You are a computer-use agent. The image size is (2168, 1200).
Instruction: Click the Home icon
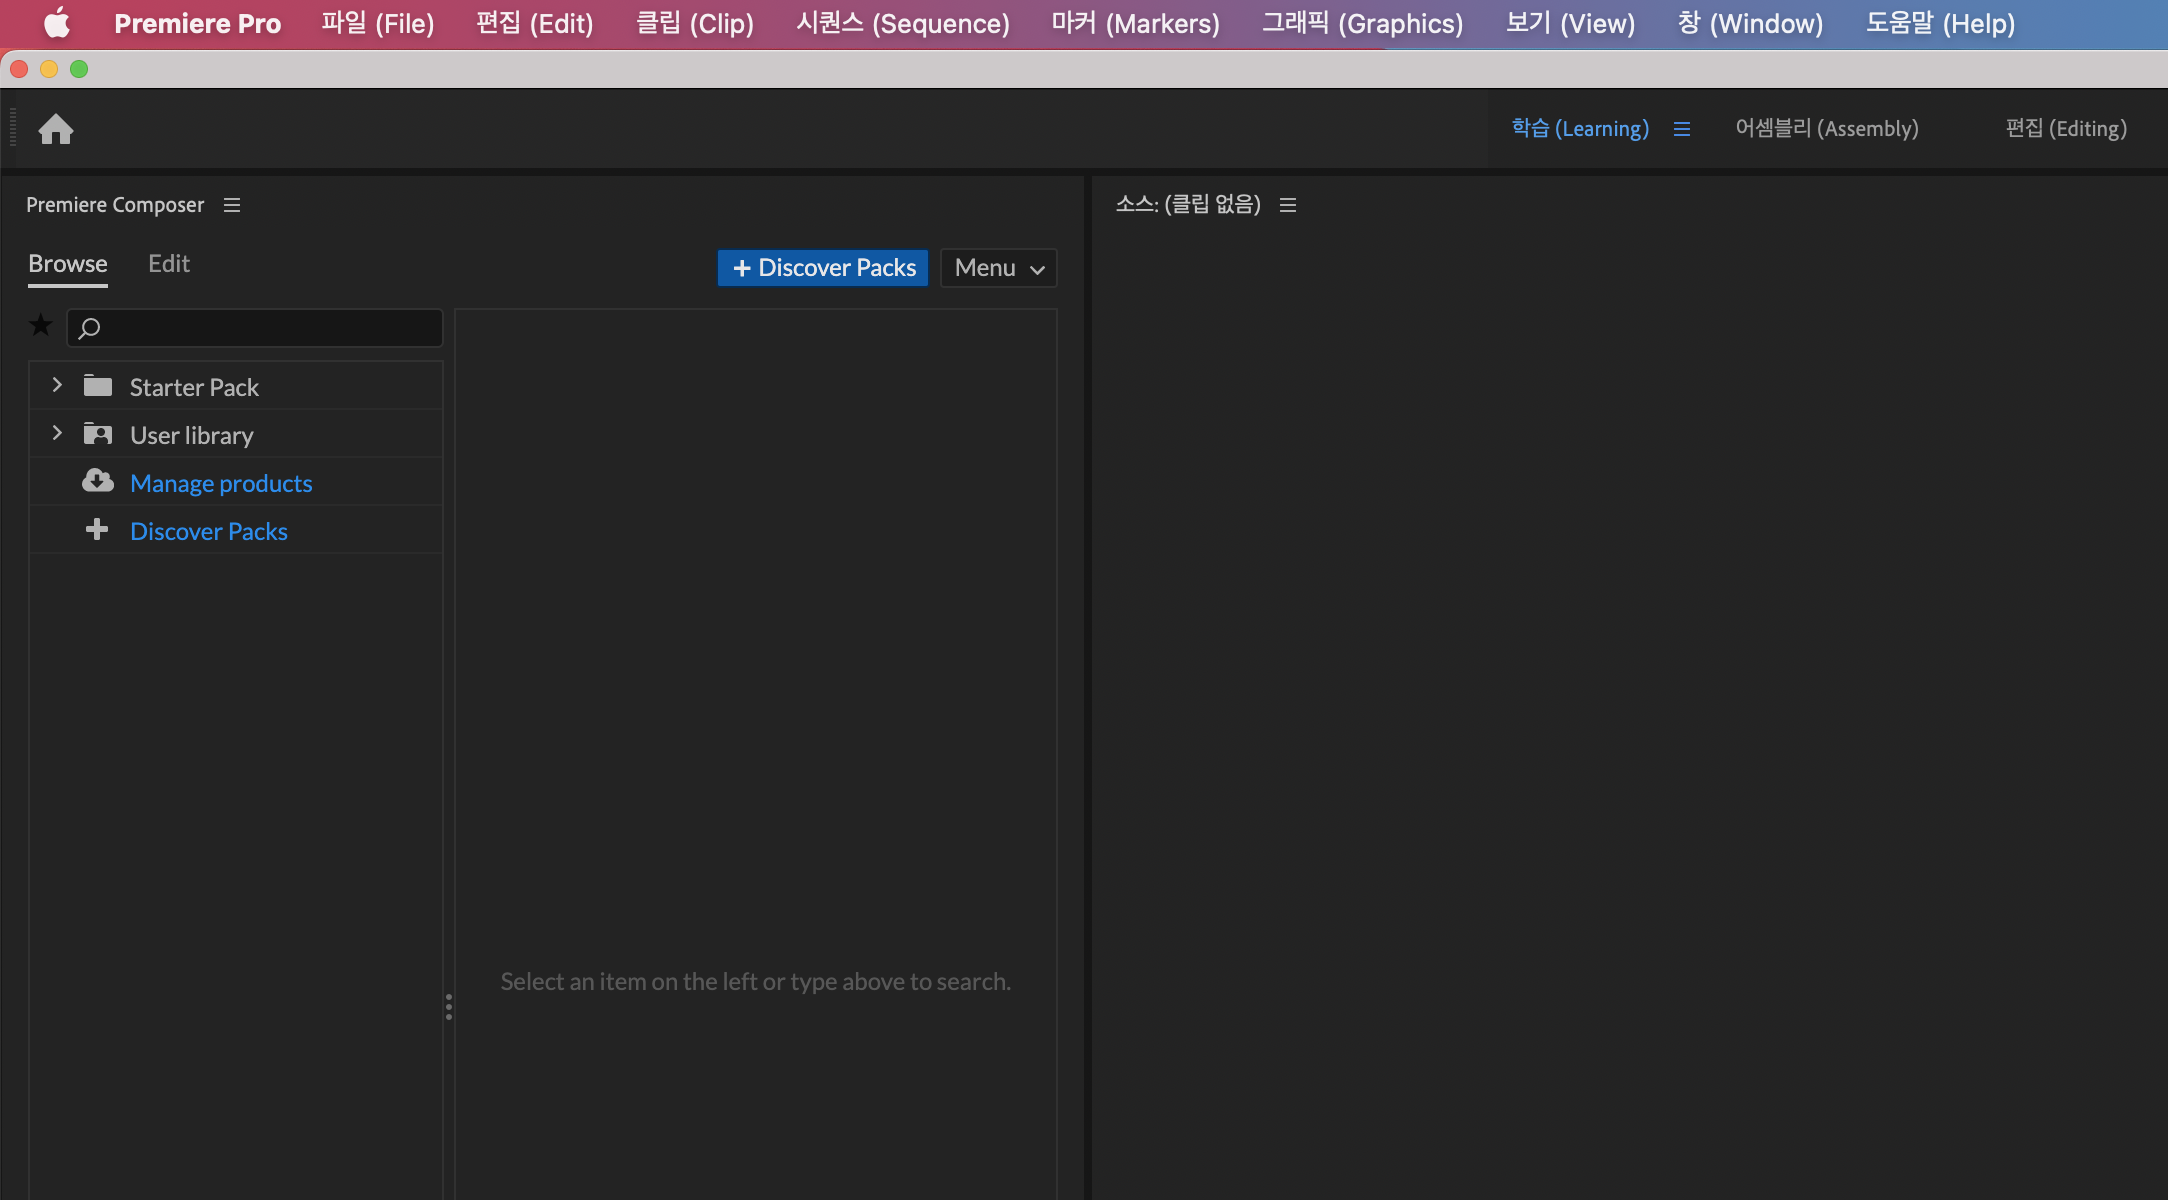[56, 129]
